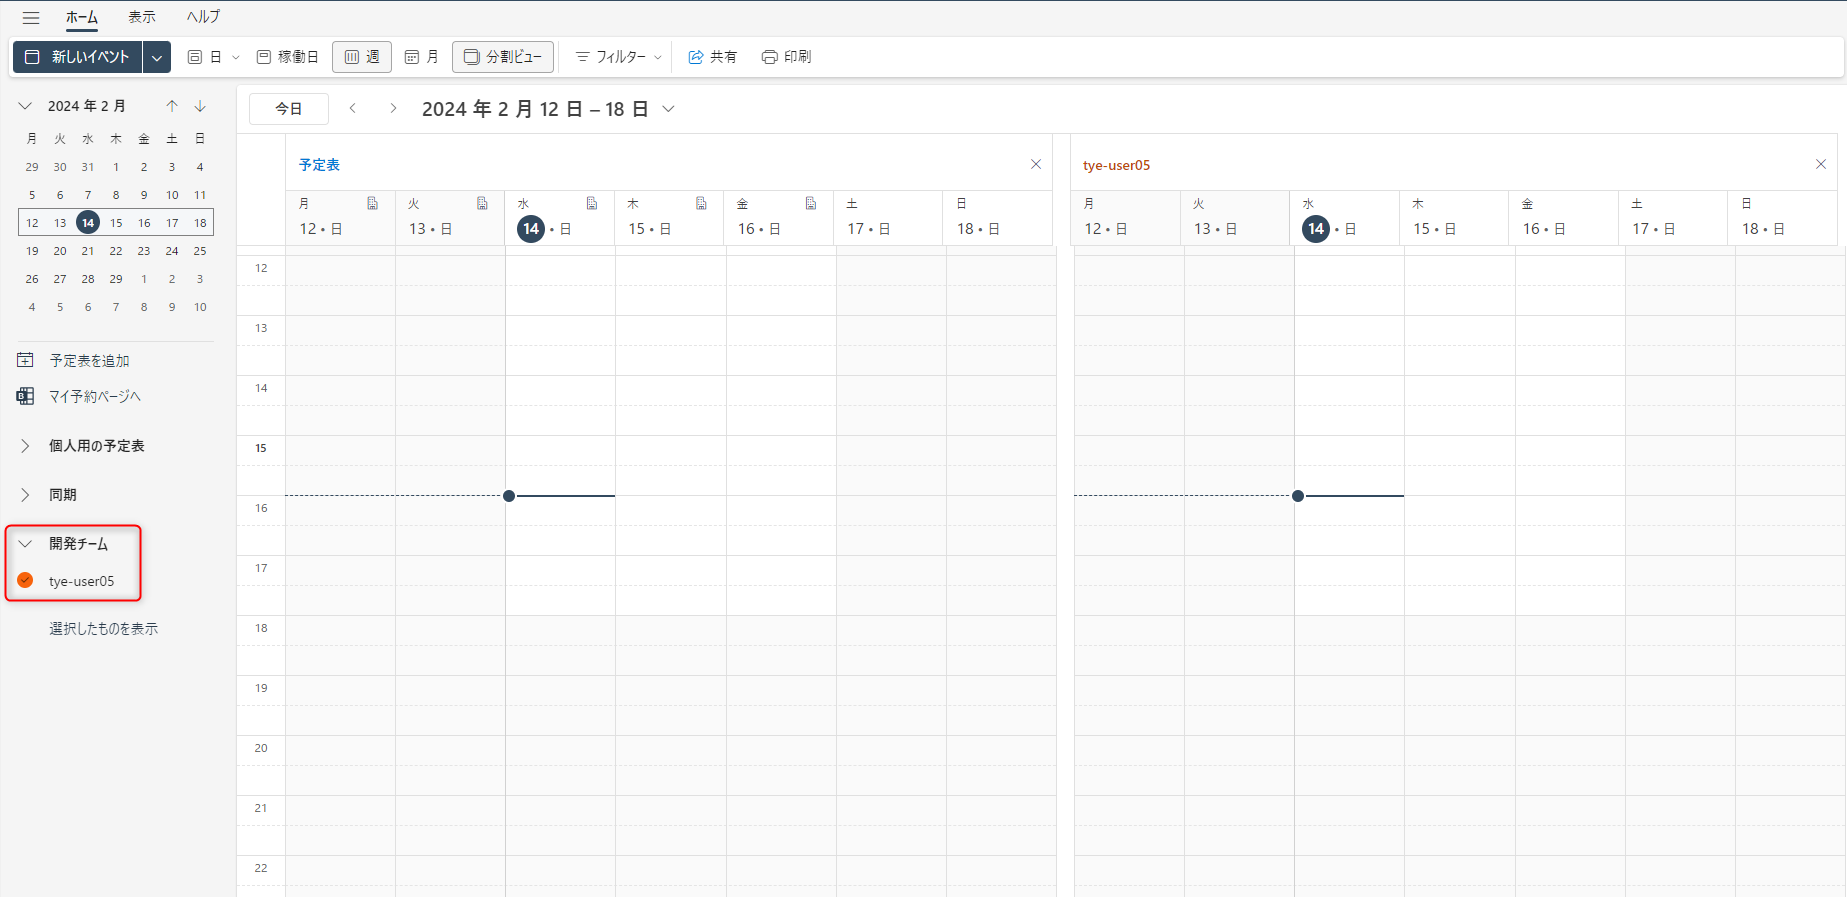Navigate to the next week chevron
Viewport: 1847px width, 897px height.
click(393, 108)
